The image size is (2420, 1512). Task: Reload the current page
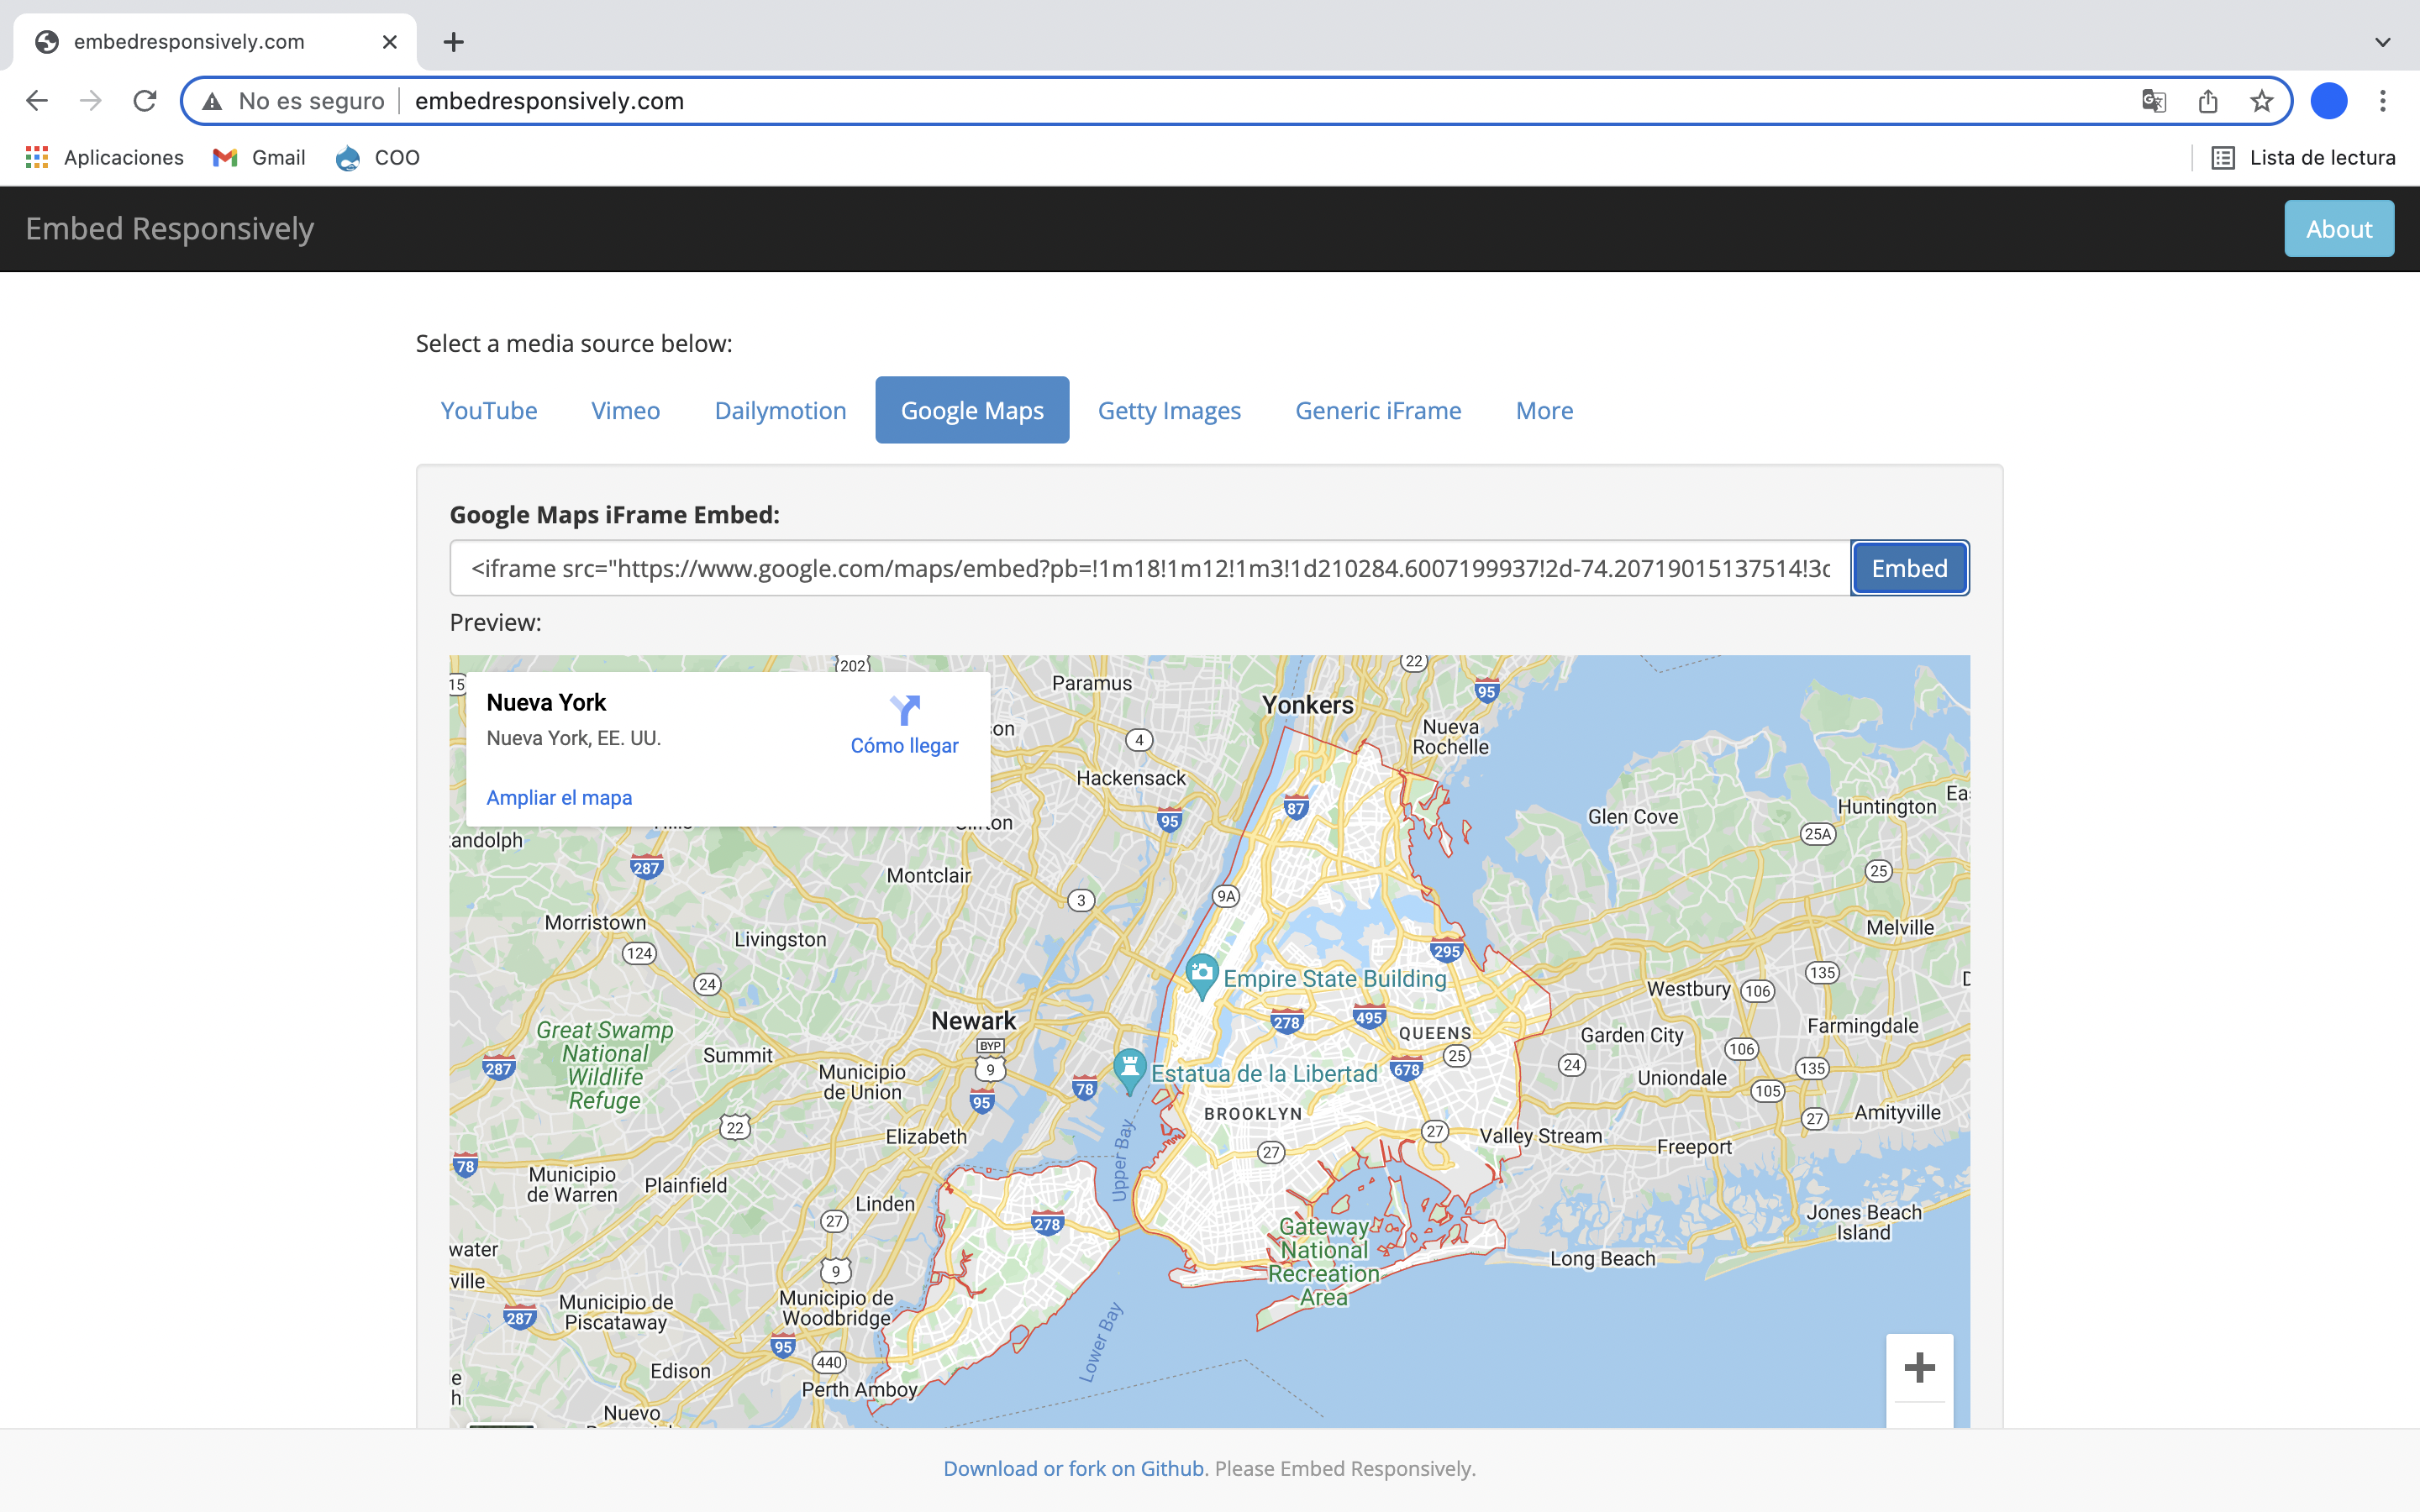coord(145,101)
